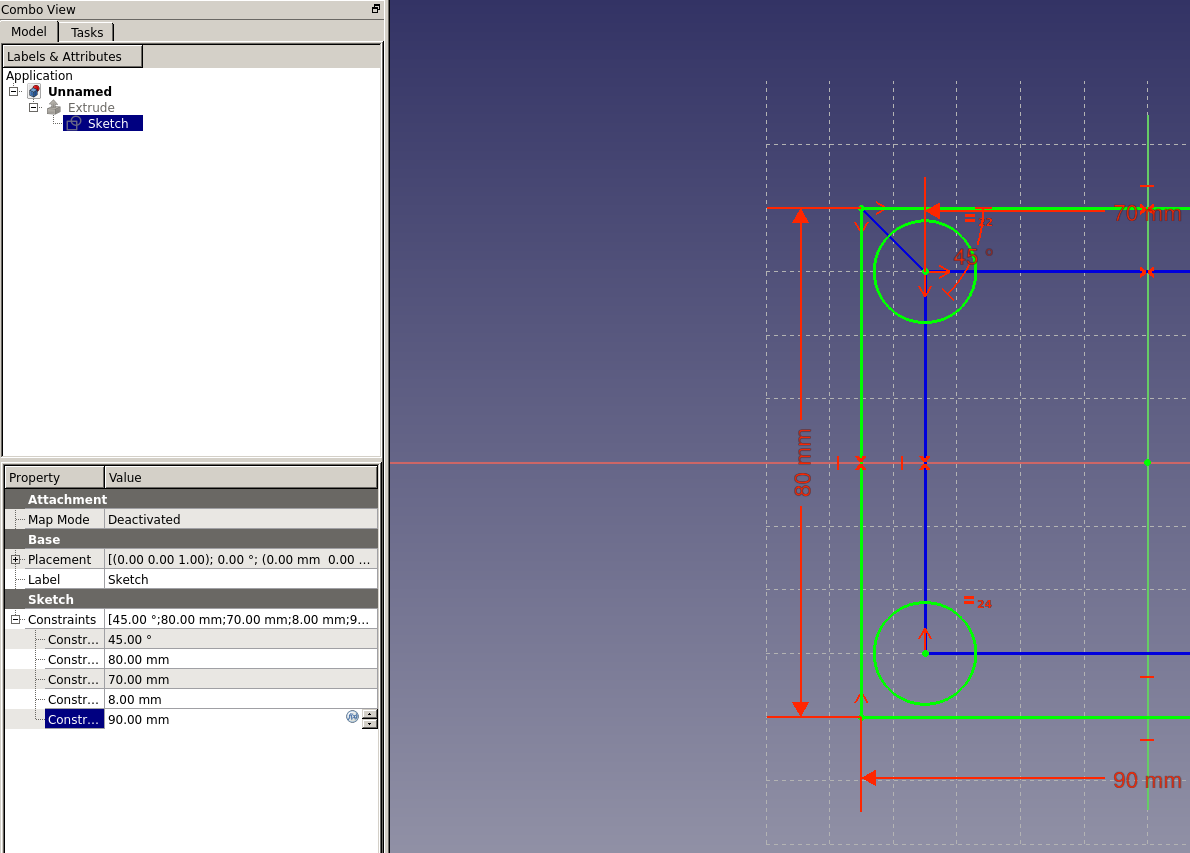Select the Extrude item in the tree
Image resolution: width=1190 pixels, height=853 pixels.
coord(91,108)
